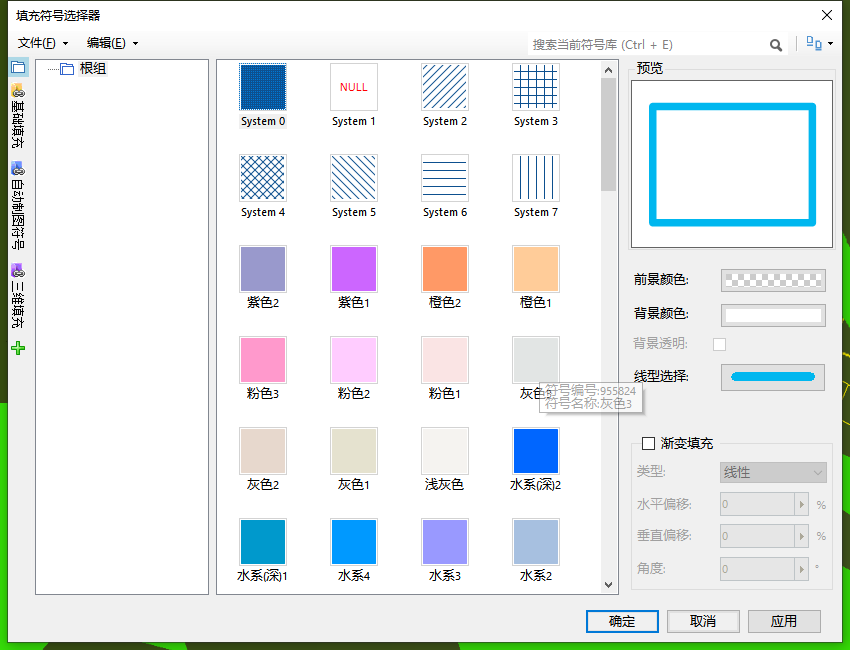
Task: Click the symbol list scroll up arrow
Action: [x=608, y=70]
